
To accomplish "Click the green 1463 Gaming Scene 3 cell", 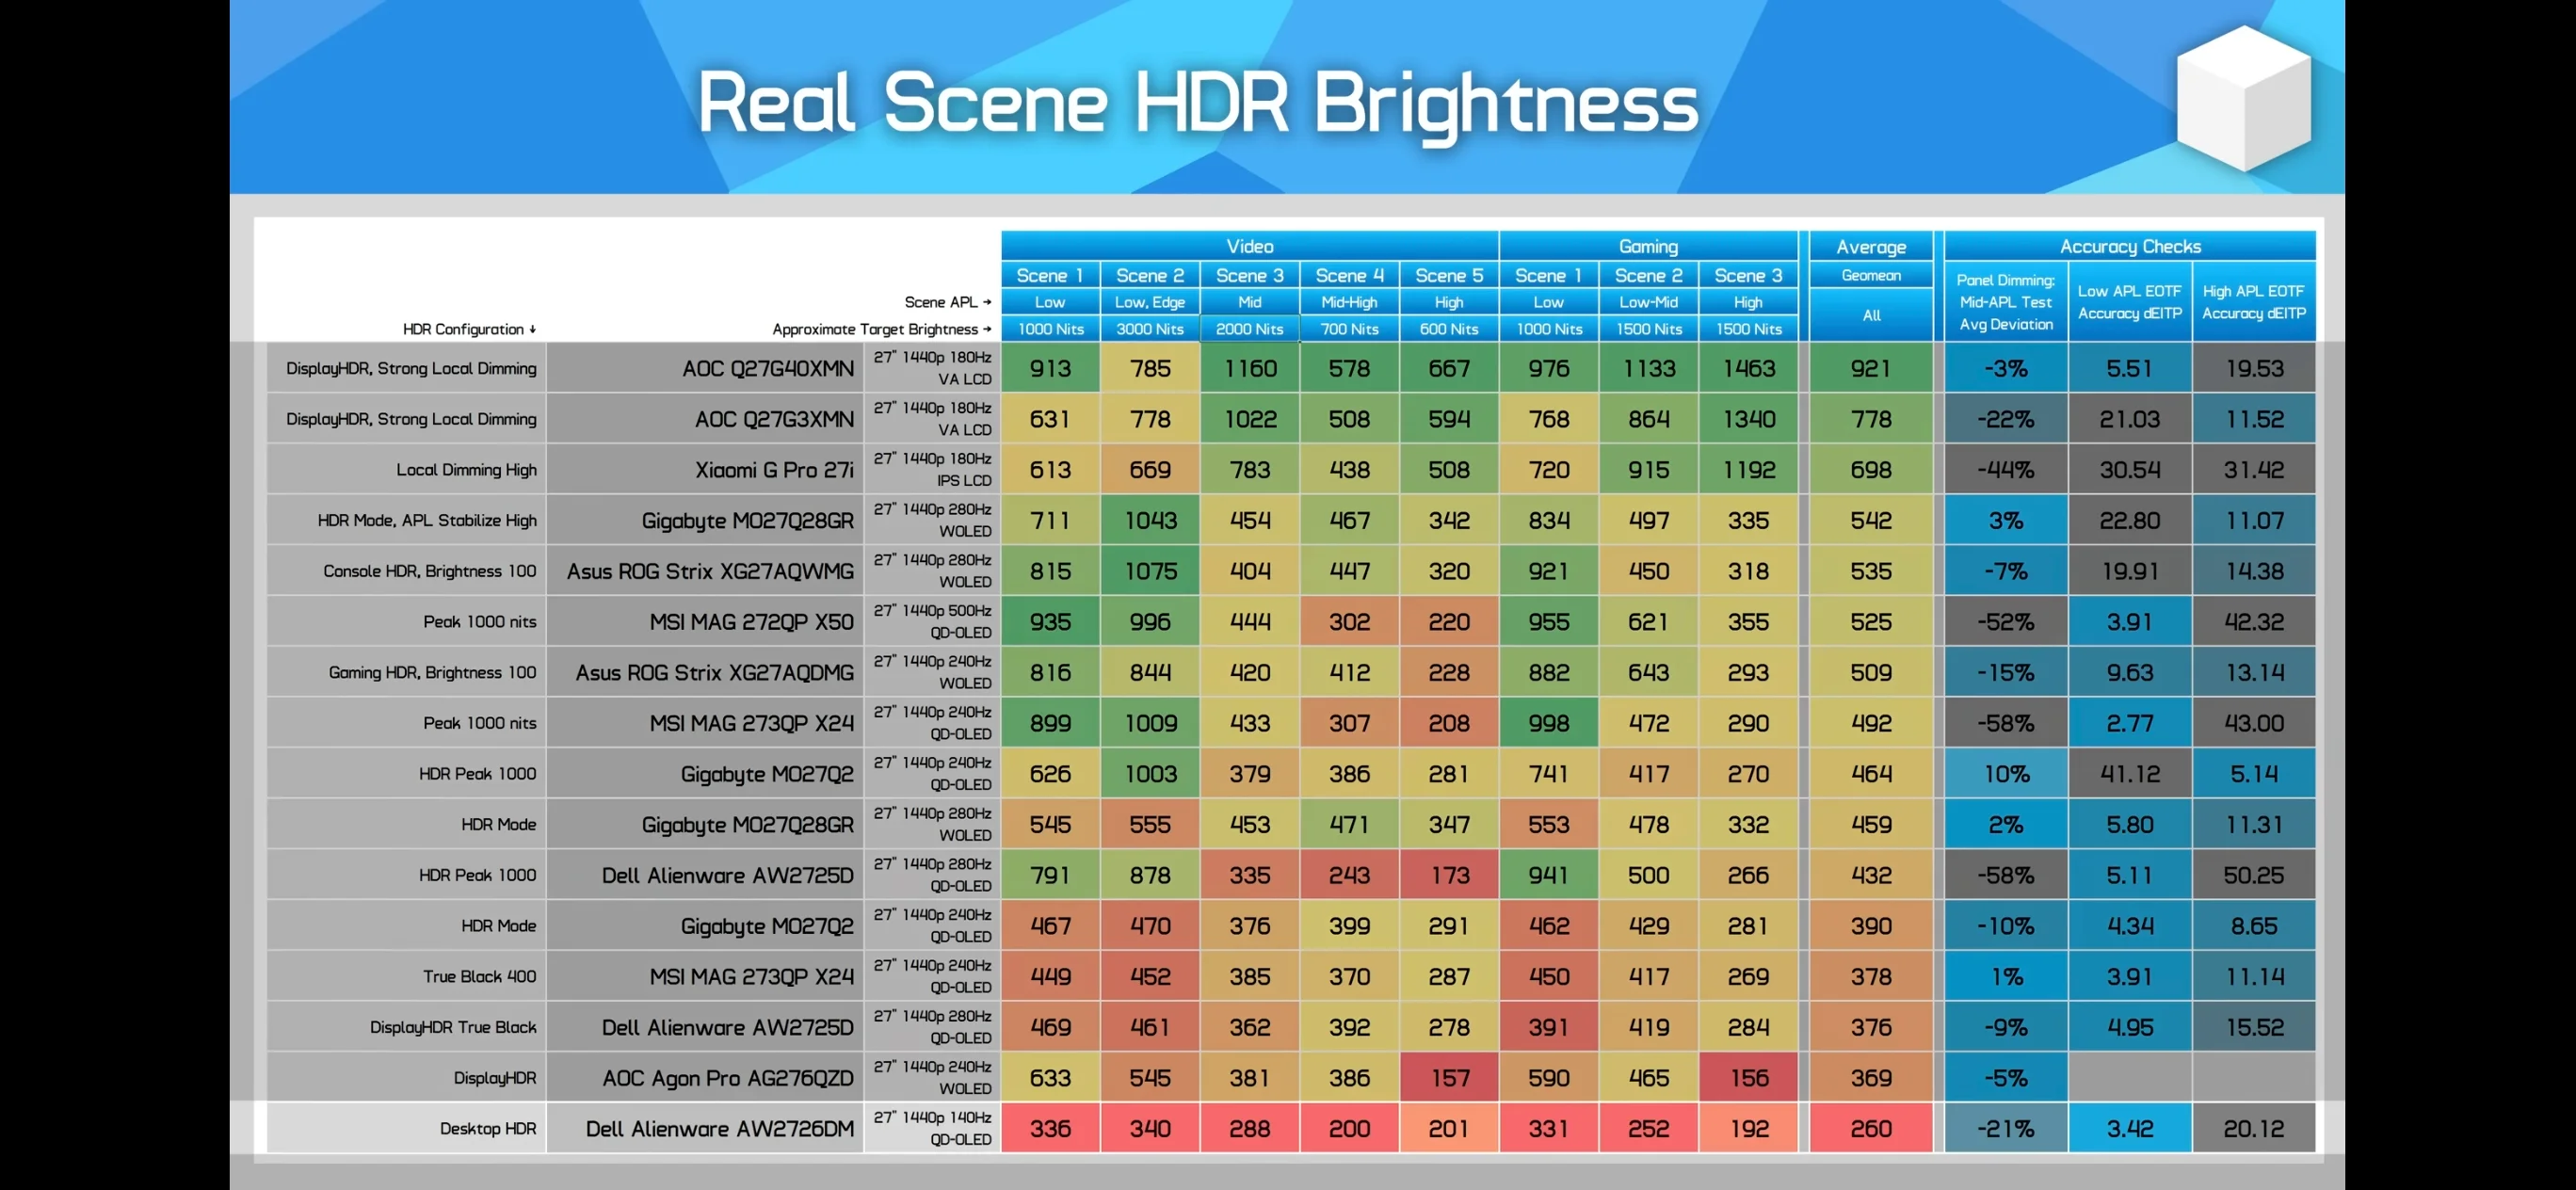I will 1748,368.
